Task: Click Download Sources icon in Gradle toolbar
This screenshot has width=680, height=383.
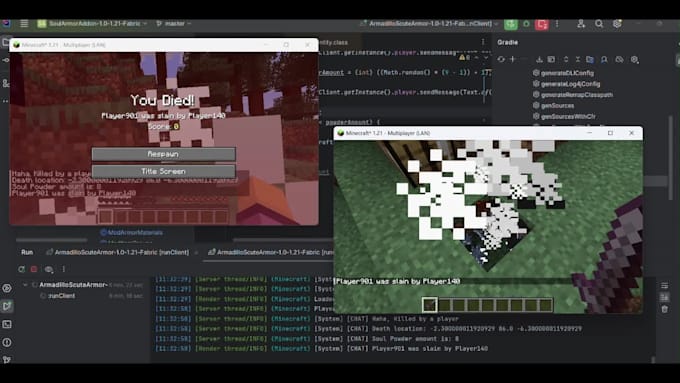Action: 539,59
